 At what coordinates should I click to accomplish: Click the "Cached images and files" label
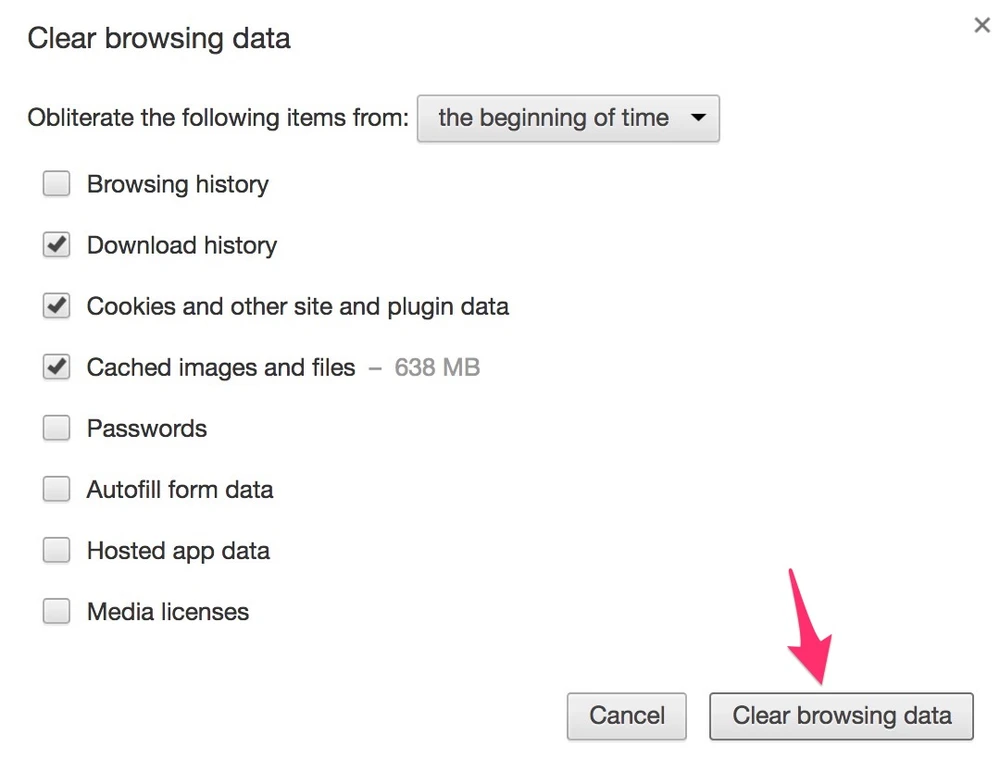(221, 367)
